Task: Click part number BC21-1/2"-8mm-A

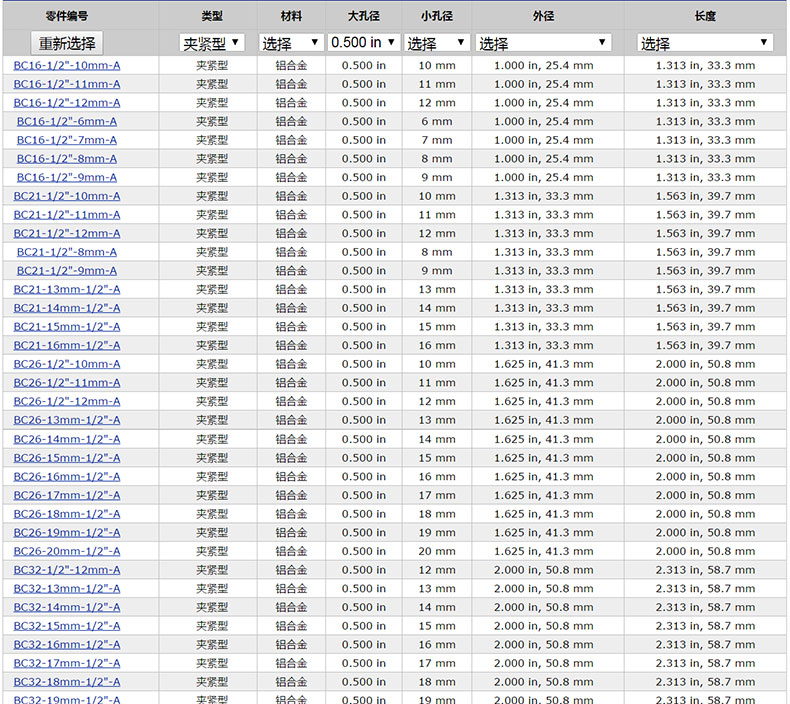Action: pos(67,252)
